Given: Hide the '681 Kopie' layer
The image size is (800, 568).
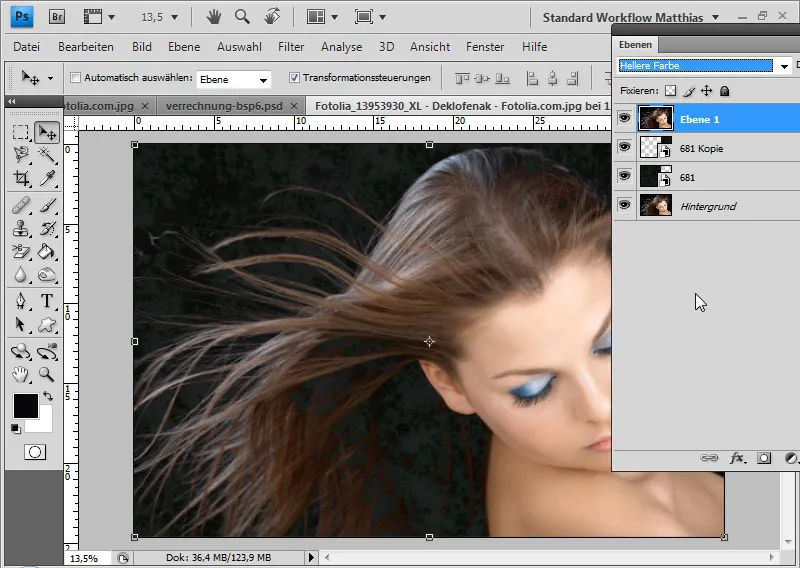Looking at the screenshot, I should click(624, 147).
